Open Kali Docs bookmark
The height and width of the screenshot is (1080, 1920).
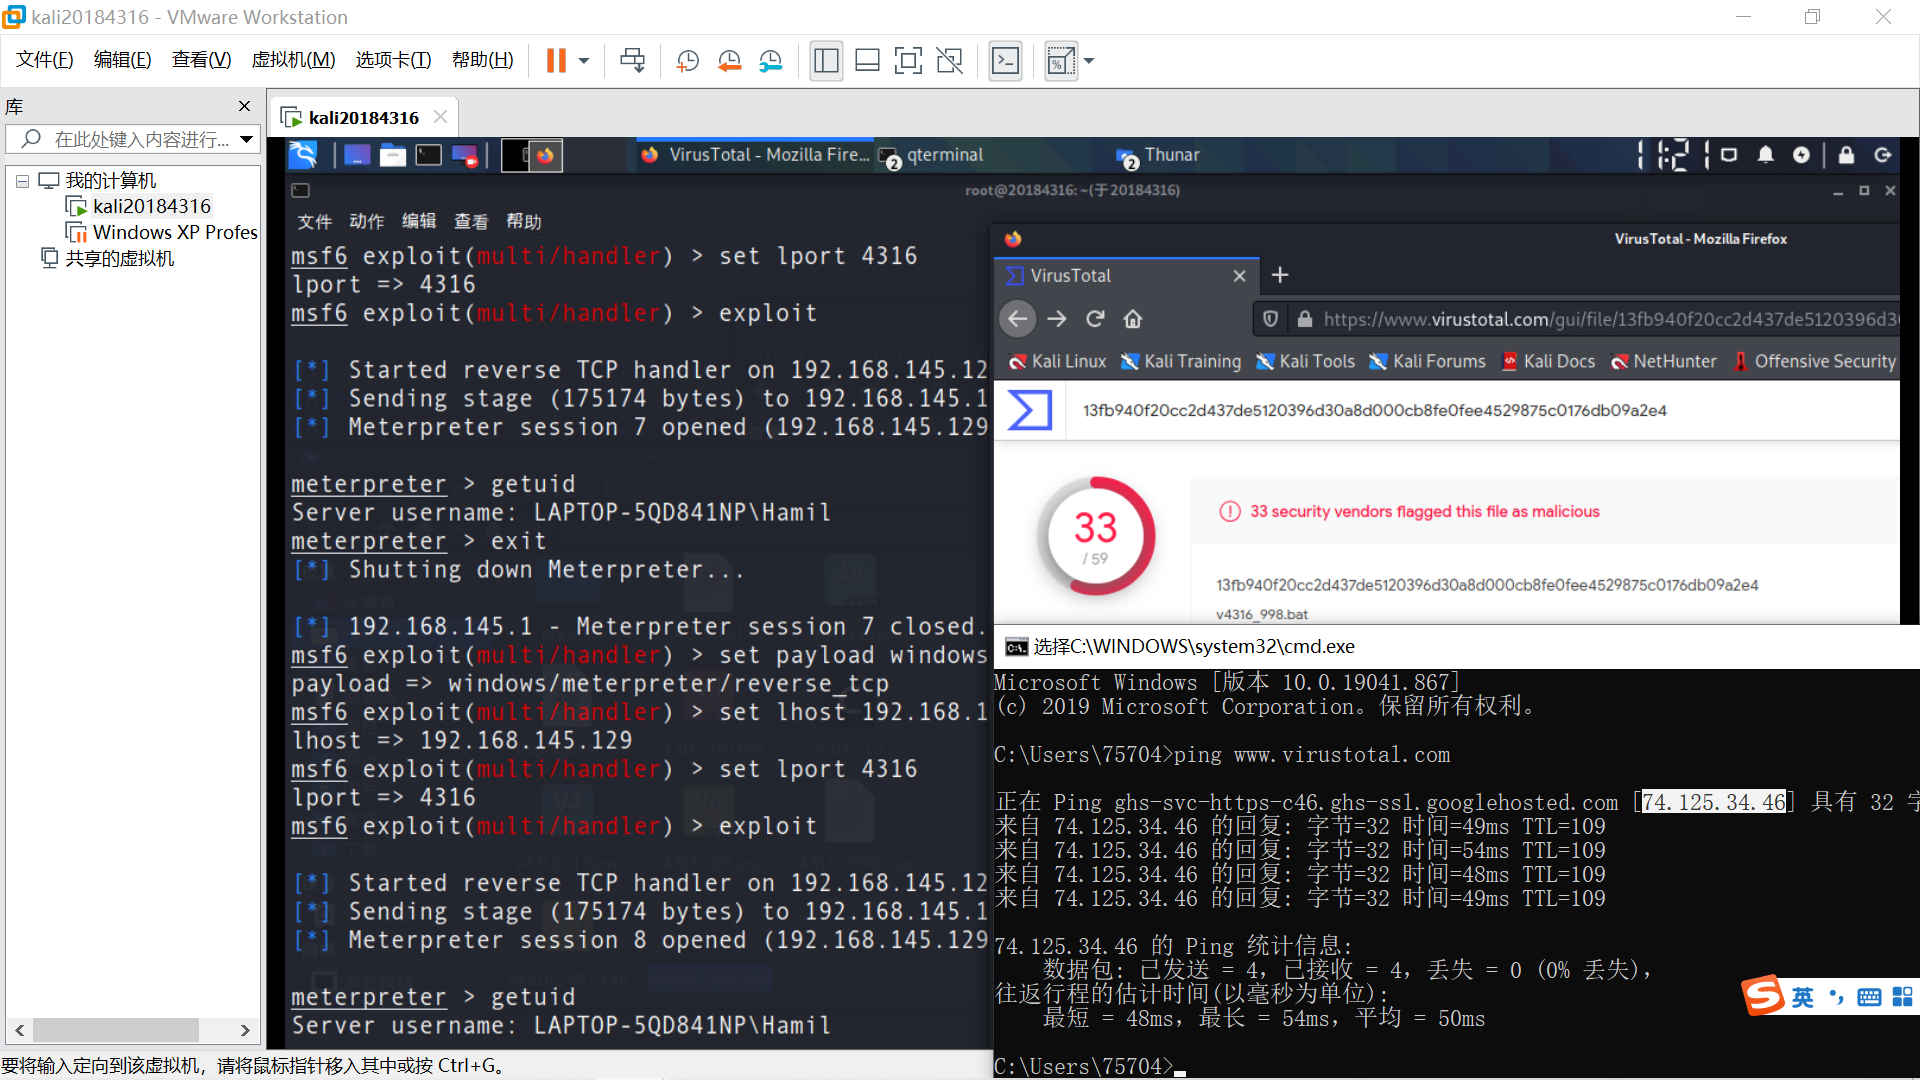click(1548, 361)
